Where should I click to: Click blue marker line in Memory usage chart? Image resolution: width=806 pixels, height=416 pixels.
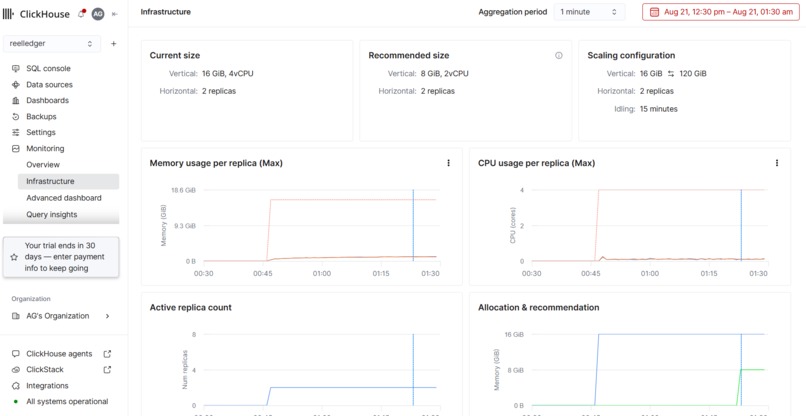413,225
